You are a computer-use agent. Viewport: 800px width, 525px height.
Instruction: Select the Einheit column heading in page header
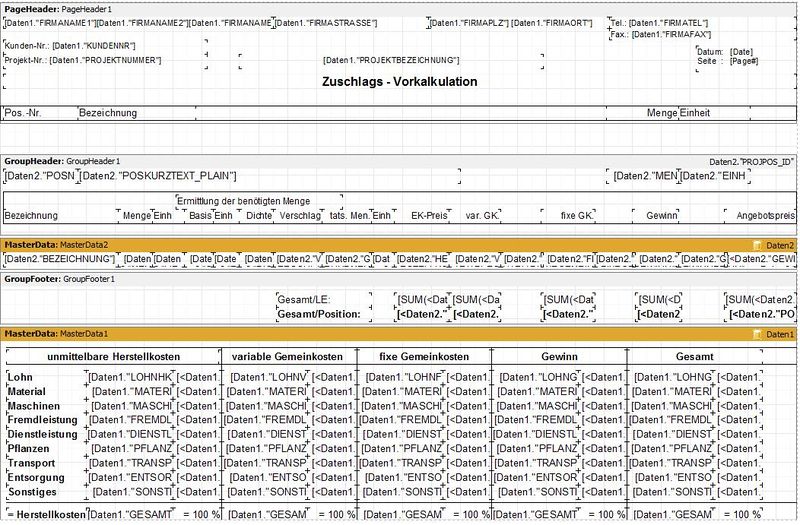pos(695,113)
